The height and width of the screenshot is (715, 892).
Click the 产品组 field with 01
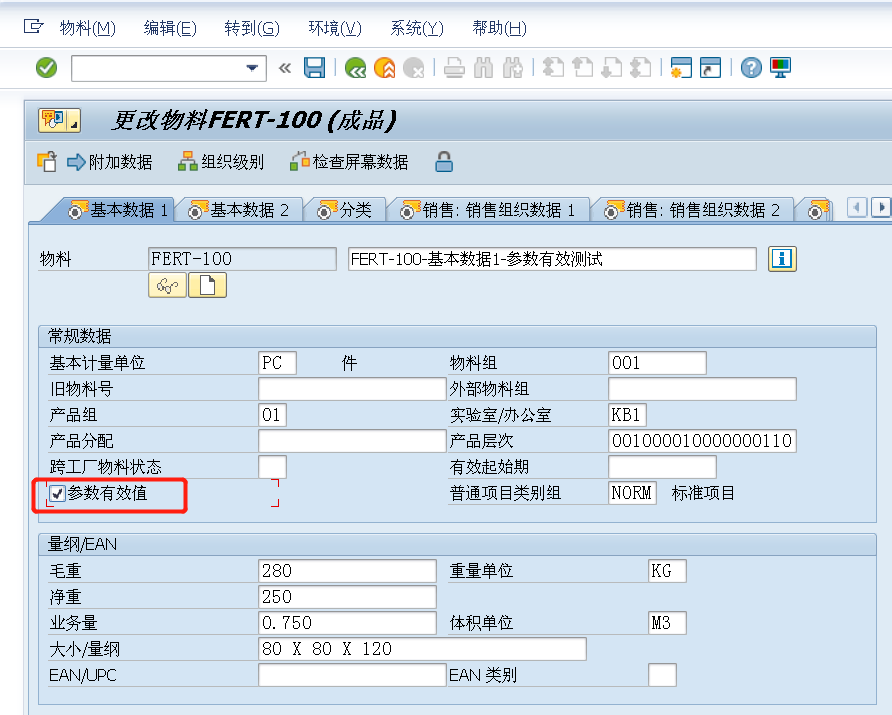pos(272,415)
